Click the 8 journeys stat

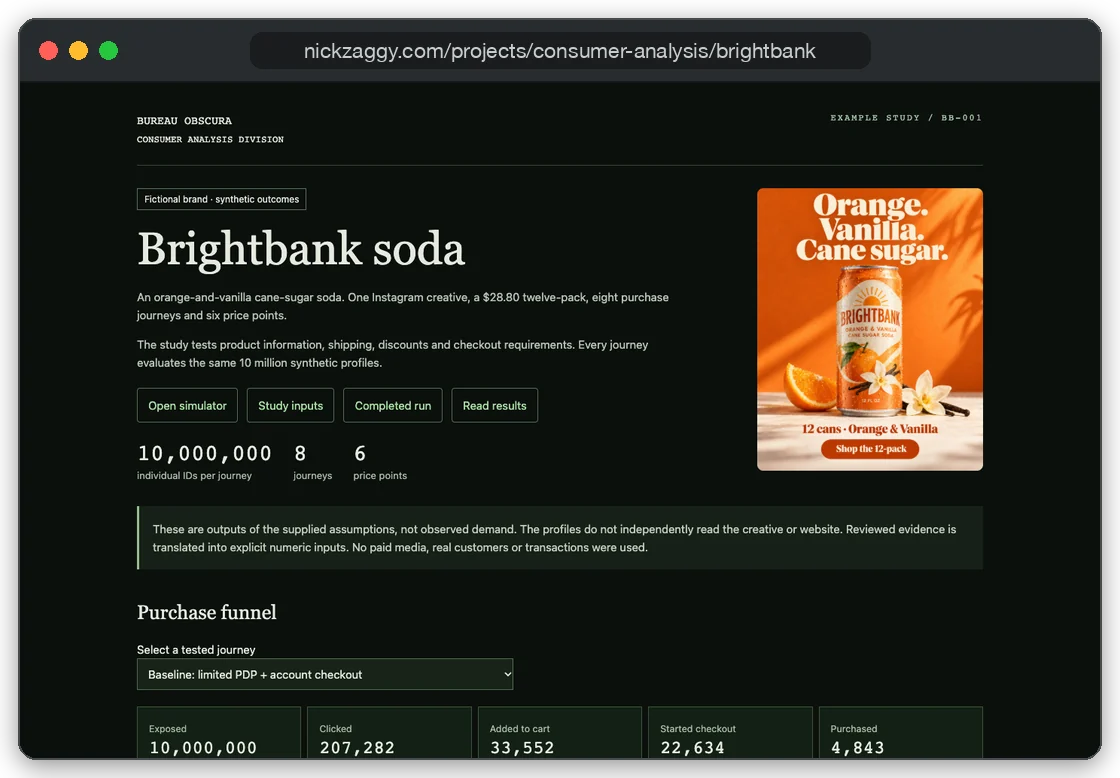pyautogui.click(x=312, y=462)
